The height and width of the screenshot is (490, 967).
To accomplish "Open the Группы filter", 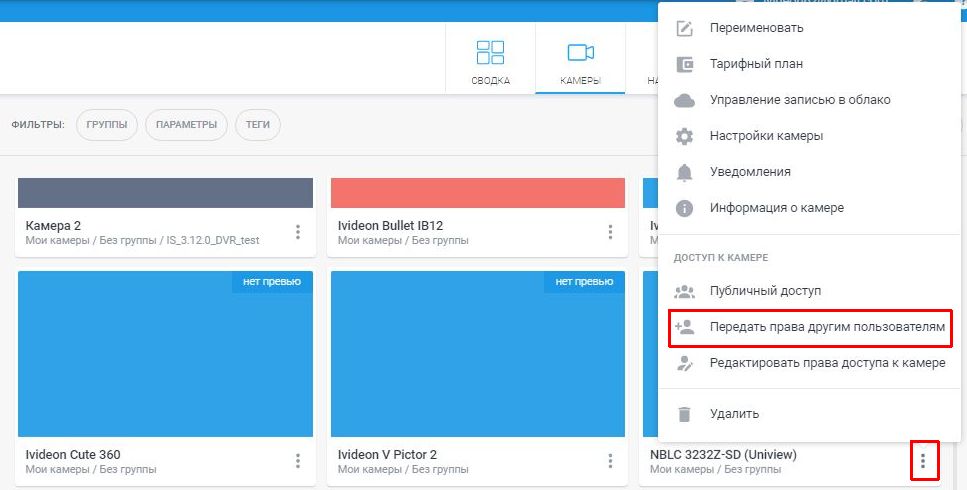I will point(107,125).
